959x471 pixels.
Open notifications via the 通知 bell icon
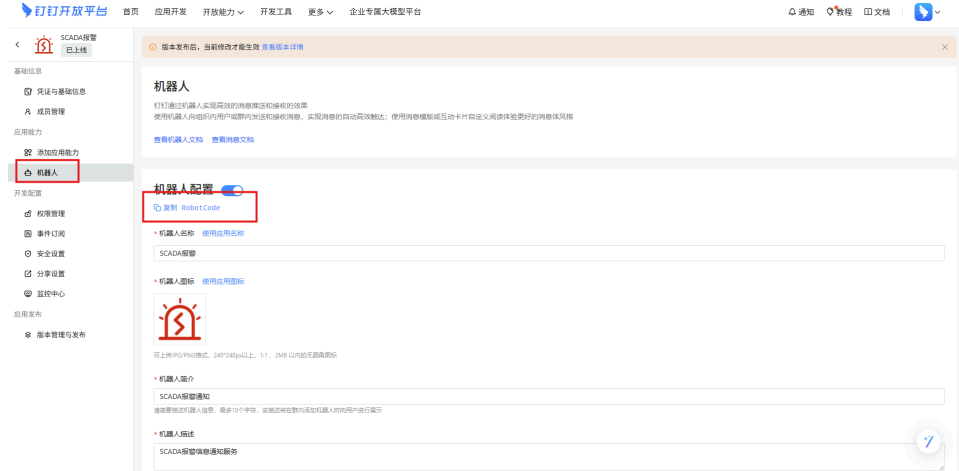[x=793, y=12]
